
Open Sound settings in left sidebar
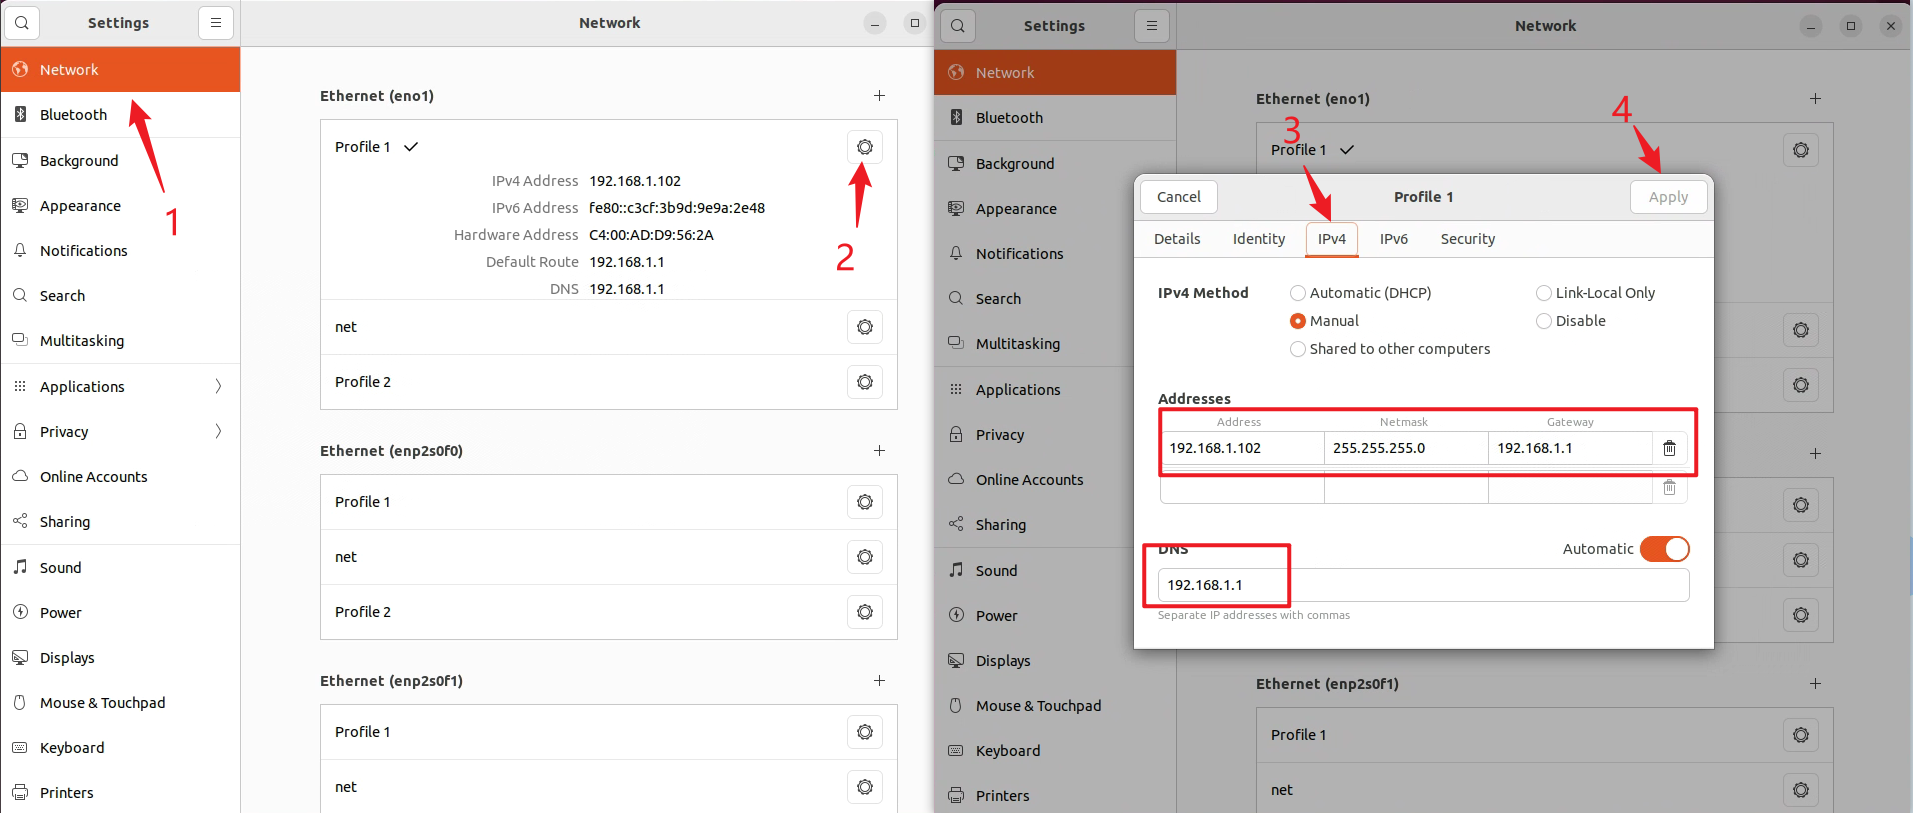pyautogui.click(x=120, y=568)
